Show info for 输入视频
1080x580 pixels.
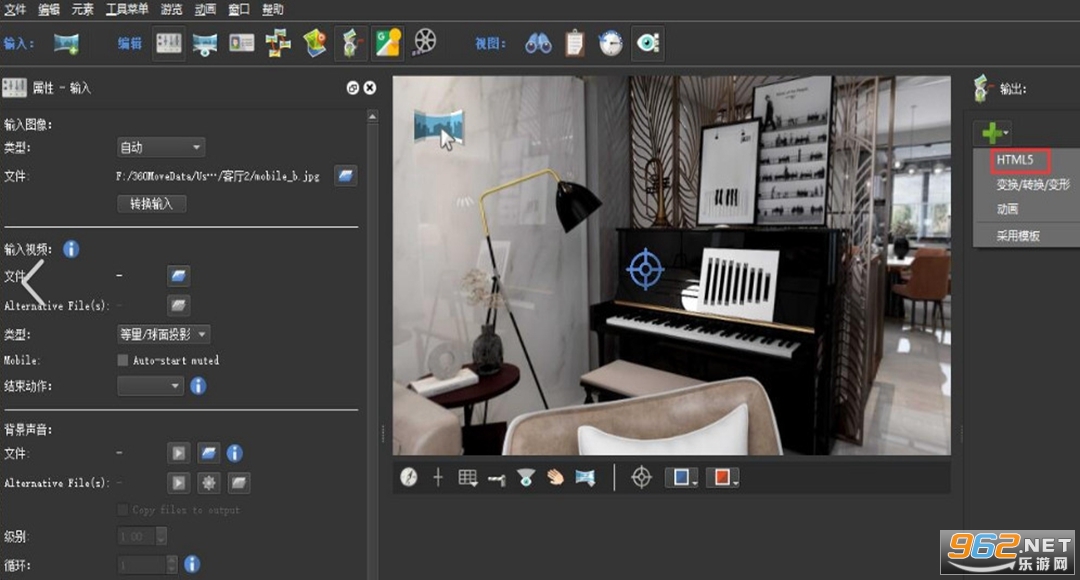(x=71, y=249)
